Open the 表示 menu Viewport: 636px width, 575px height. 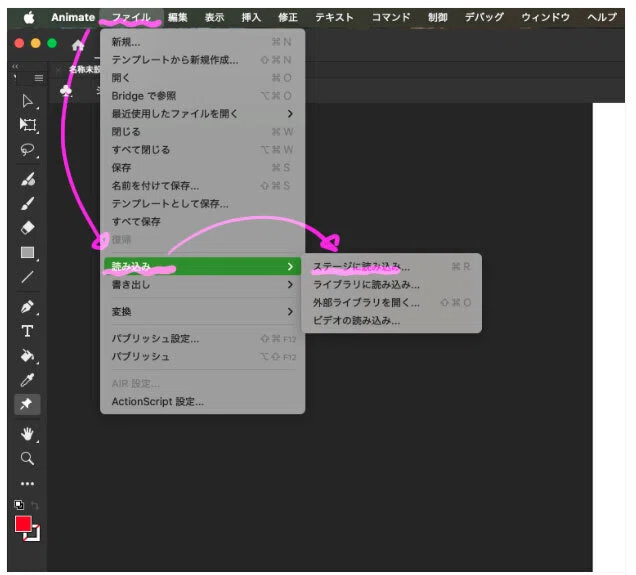[215, 17]
